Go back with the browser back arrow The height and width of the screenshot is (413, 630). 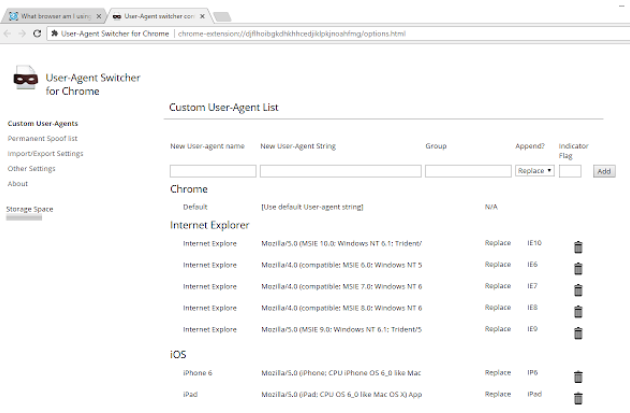7,34
